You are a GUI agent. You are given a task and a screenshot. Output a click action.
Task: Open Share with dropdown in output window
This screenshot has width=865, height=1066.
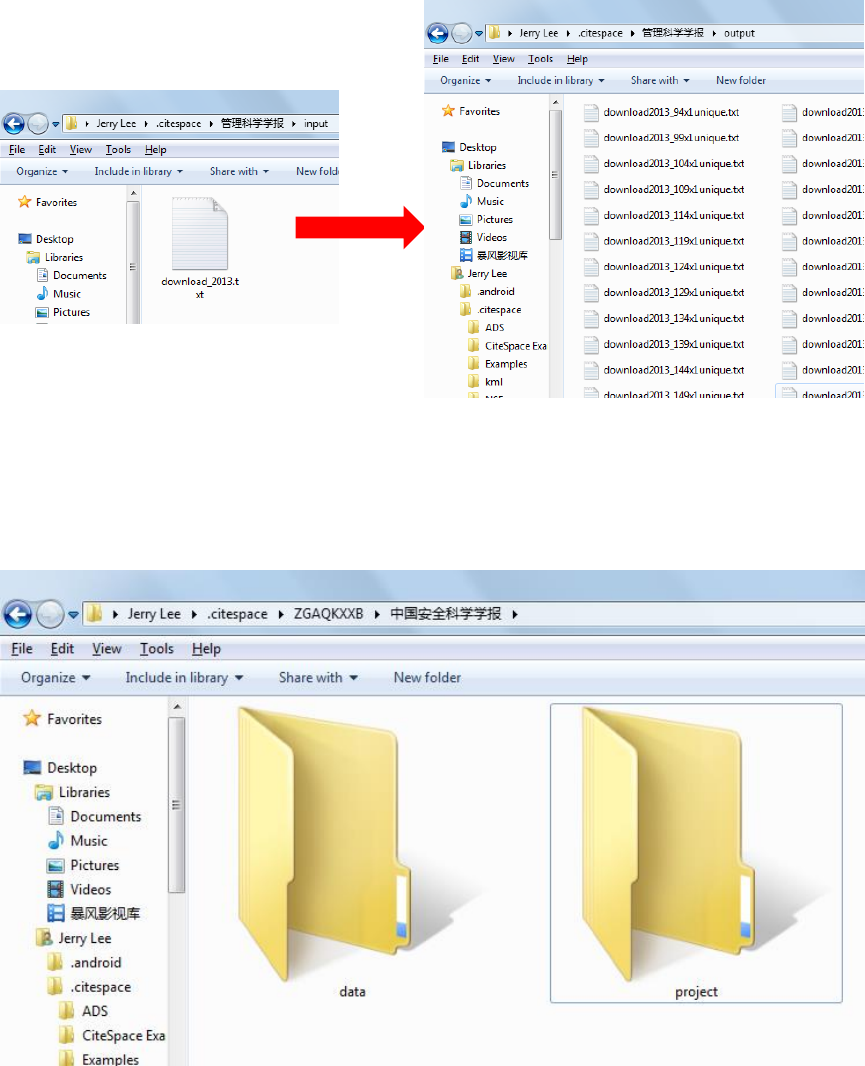[x=660, y=80]
